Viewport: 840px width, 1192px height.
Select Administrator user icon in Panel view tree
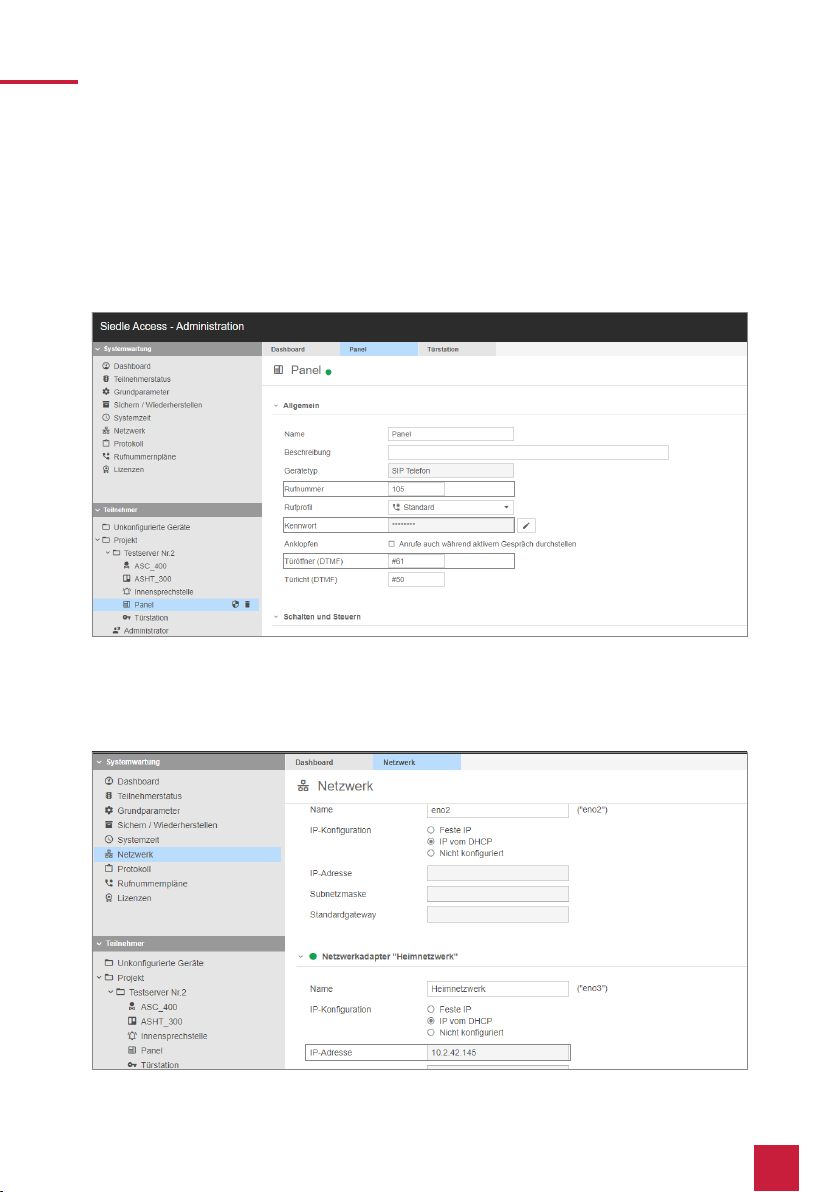116,630
